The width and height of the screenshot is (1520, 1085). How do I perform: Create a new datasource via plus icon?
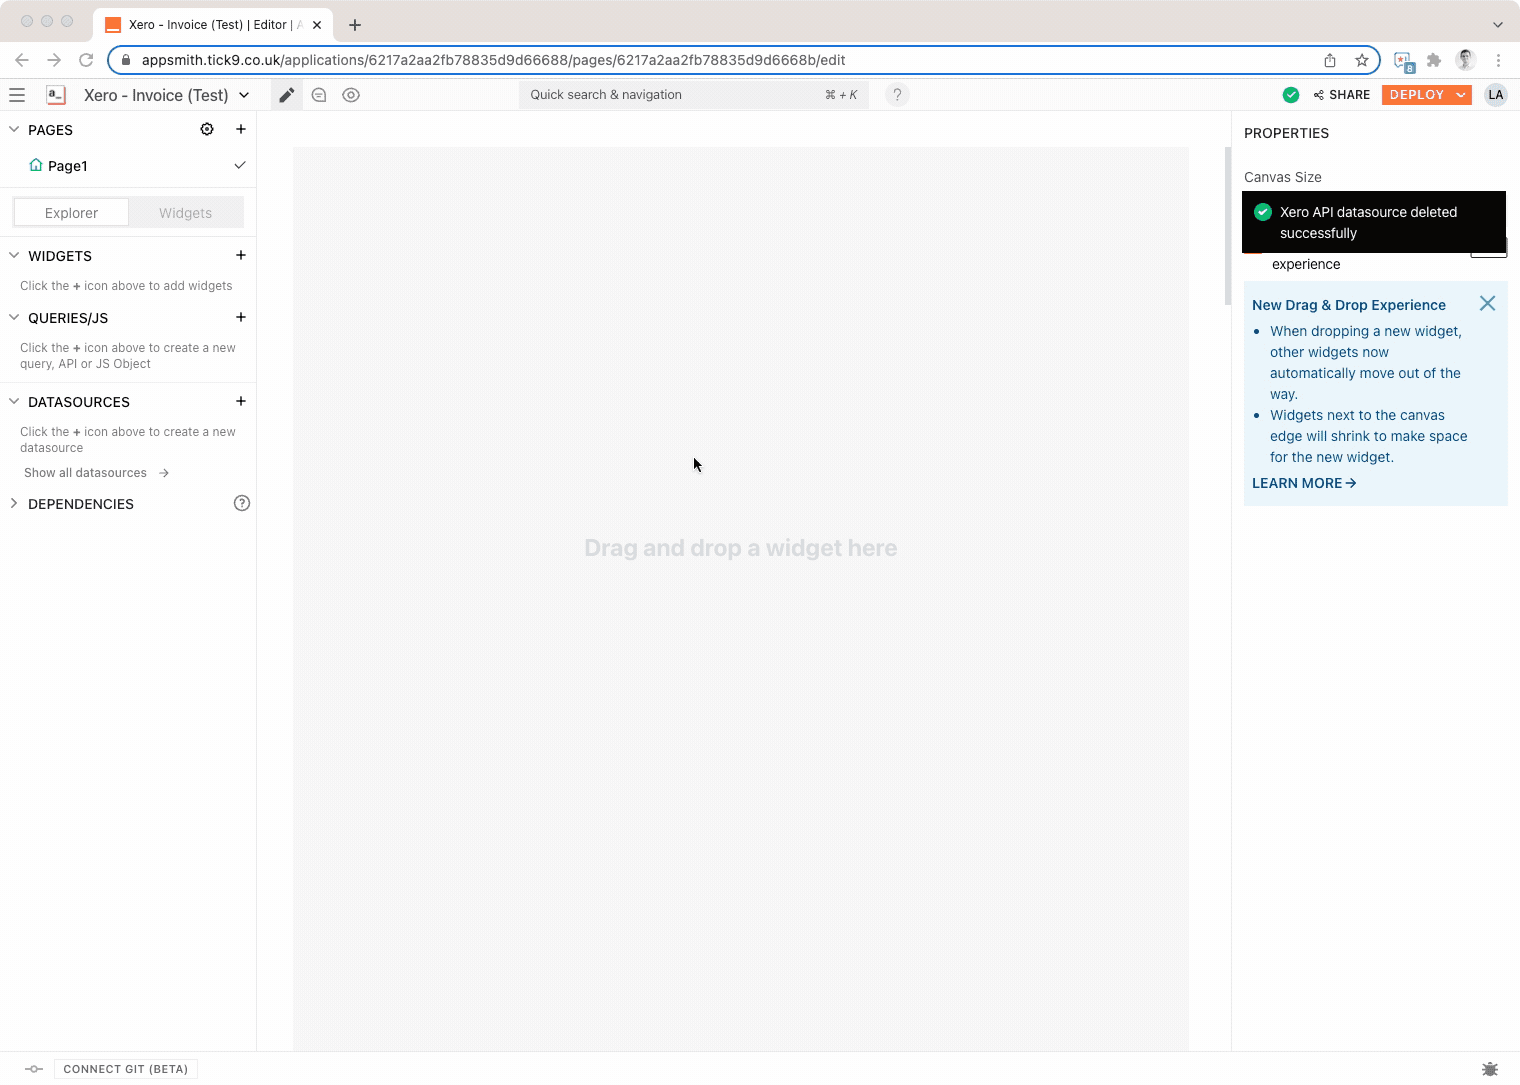(241, 401)
